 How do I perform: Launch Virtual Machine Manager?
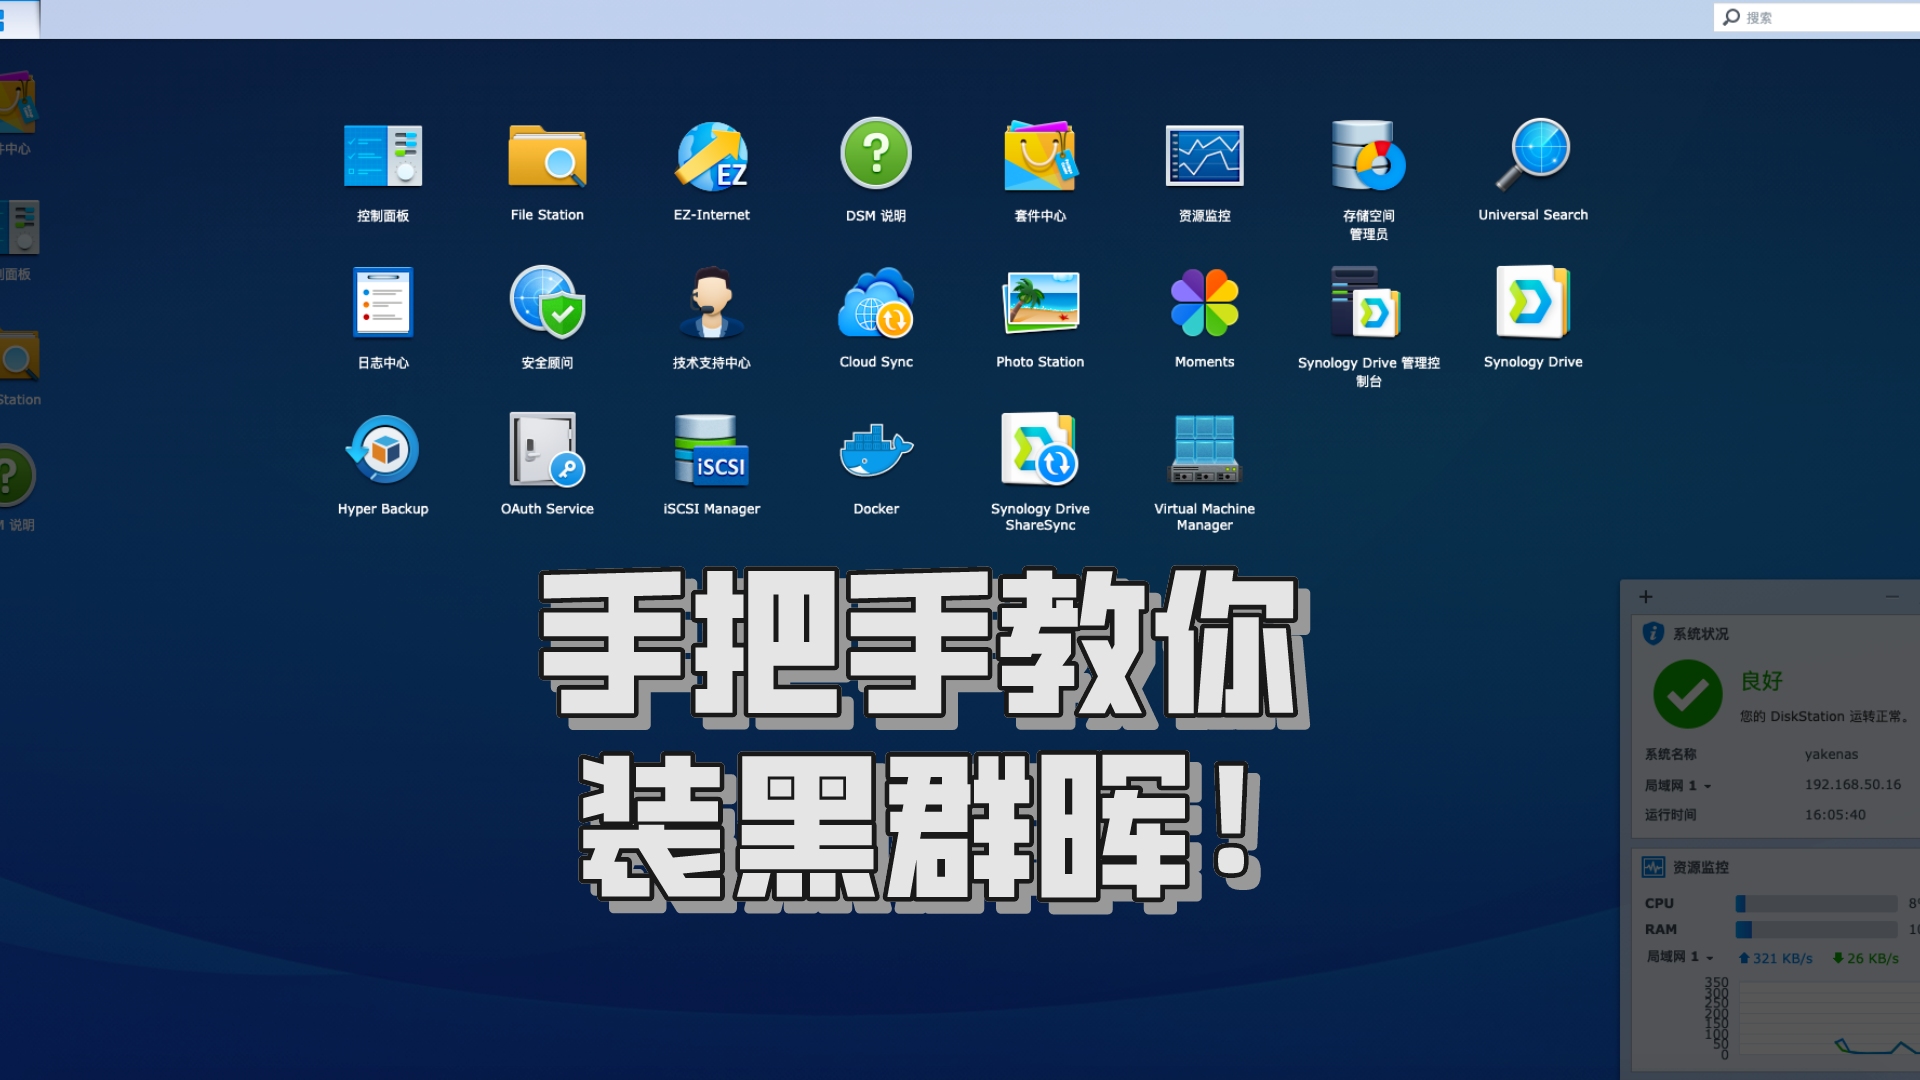click(x=1204, y=450)
